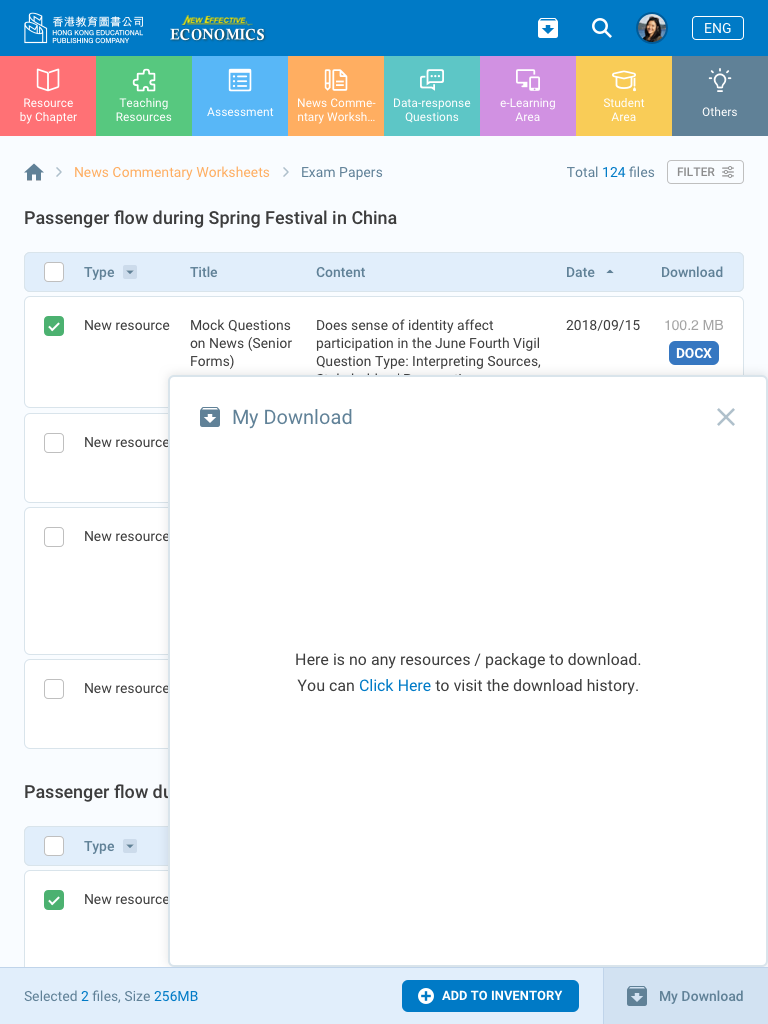The image size is (768, 1024).
Task: Open the user profile avatar
Action: click(x=652, y=28)
